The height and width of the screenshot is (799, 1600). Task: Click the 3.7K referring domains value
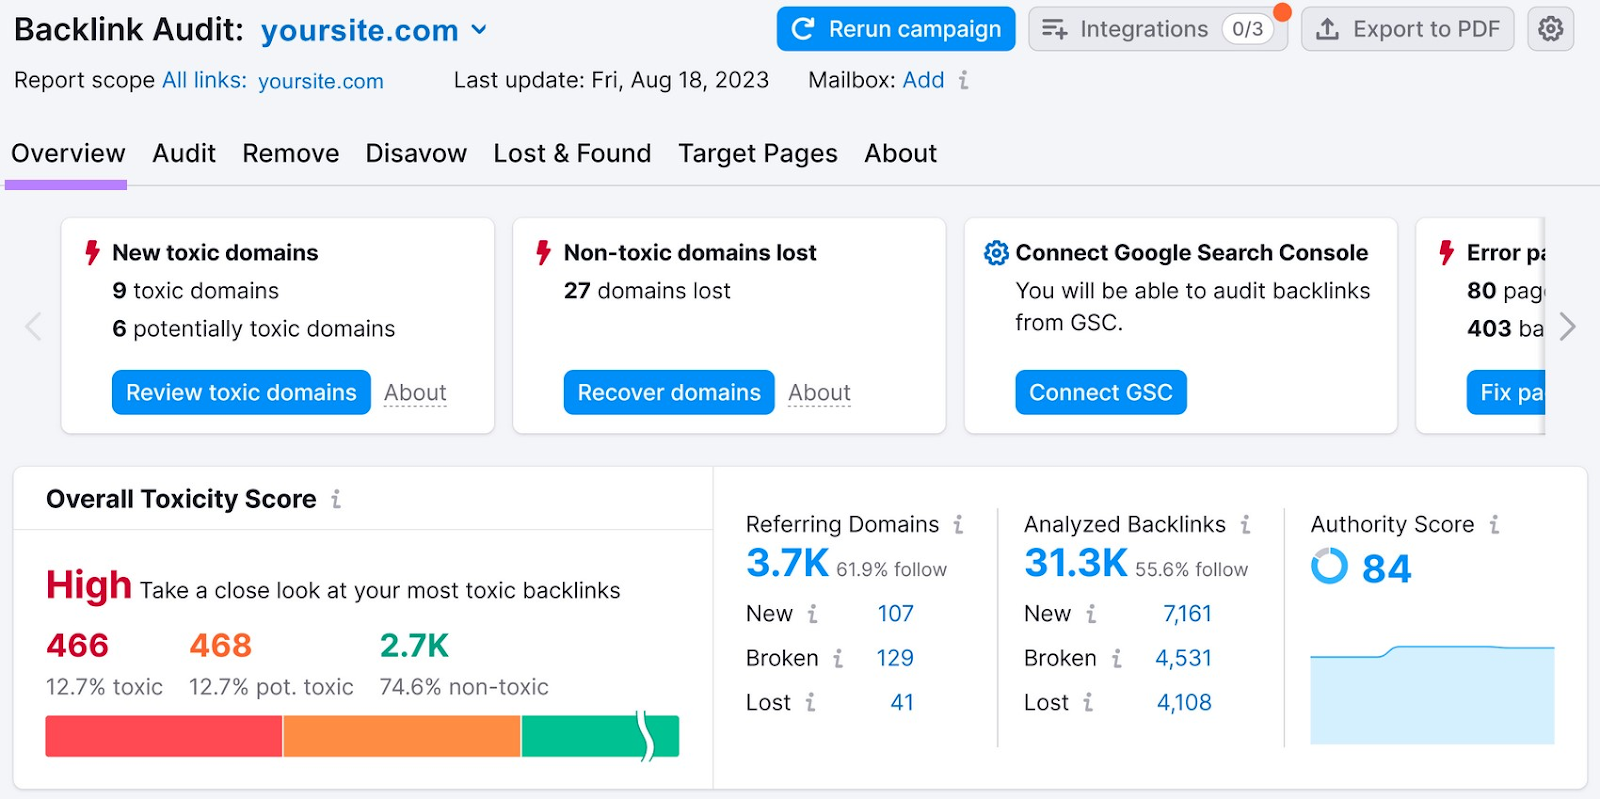click(x=787, y=564)
